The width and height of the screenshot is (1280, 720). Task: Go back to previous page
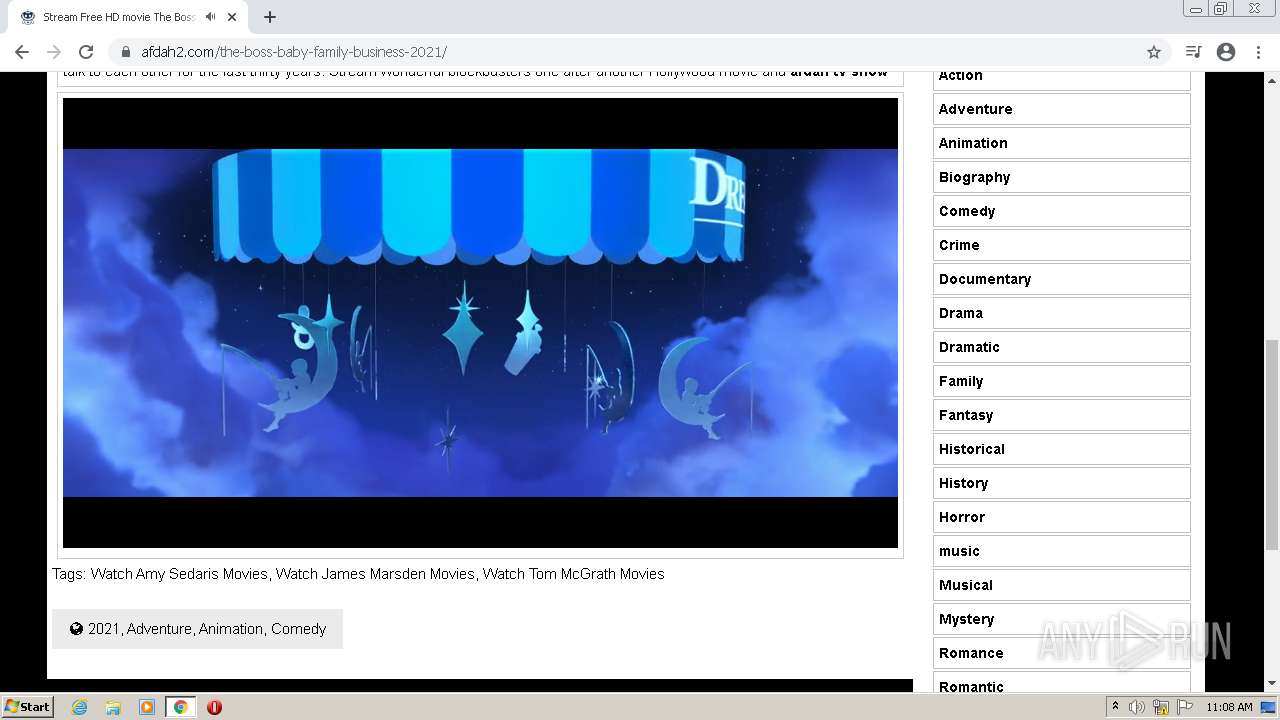pyautogui.click(x=22, y=52)
